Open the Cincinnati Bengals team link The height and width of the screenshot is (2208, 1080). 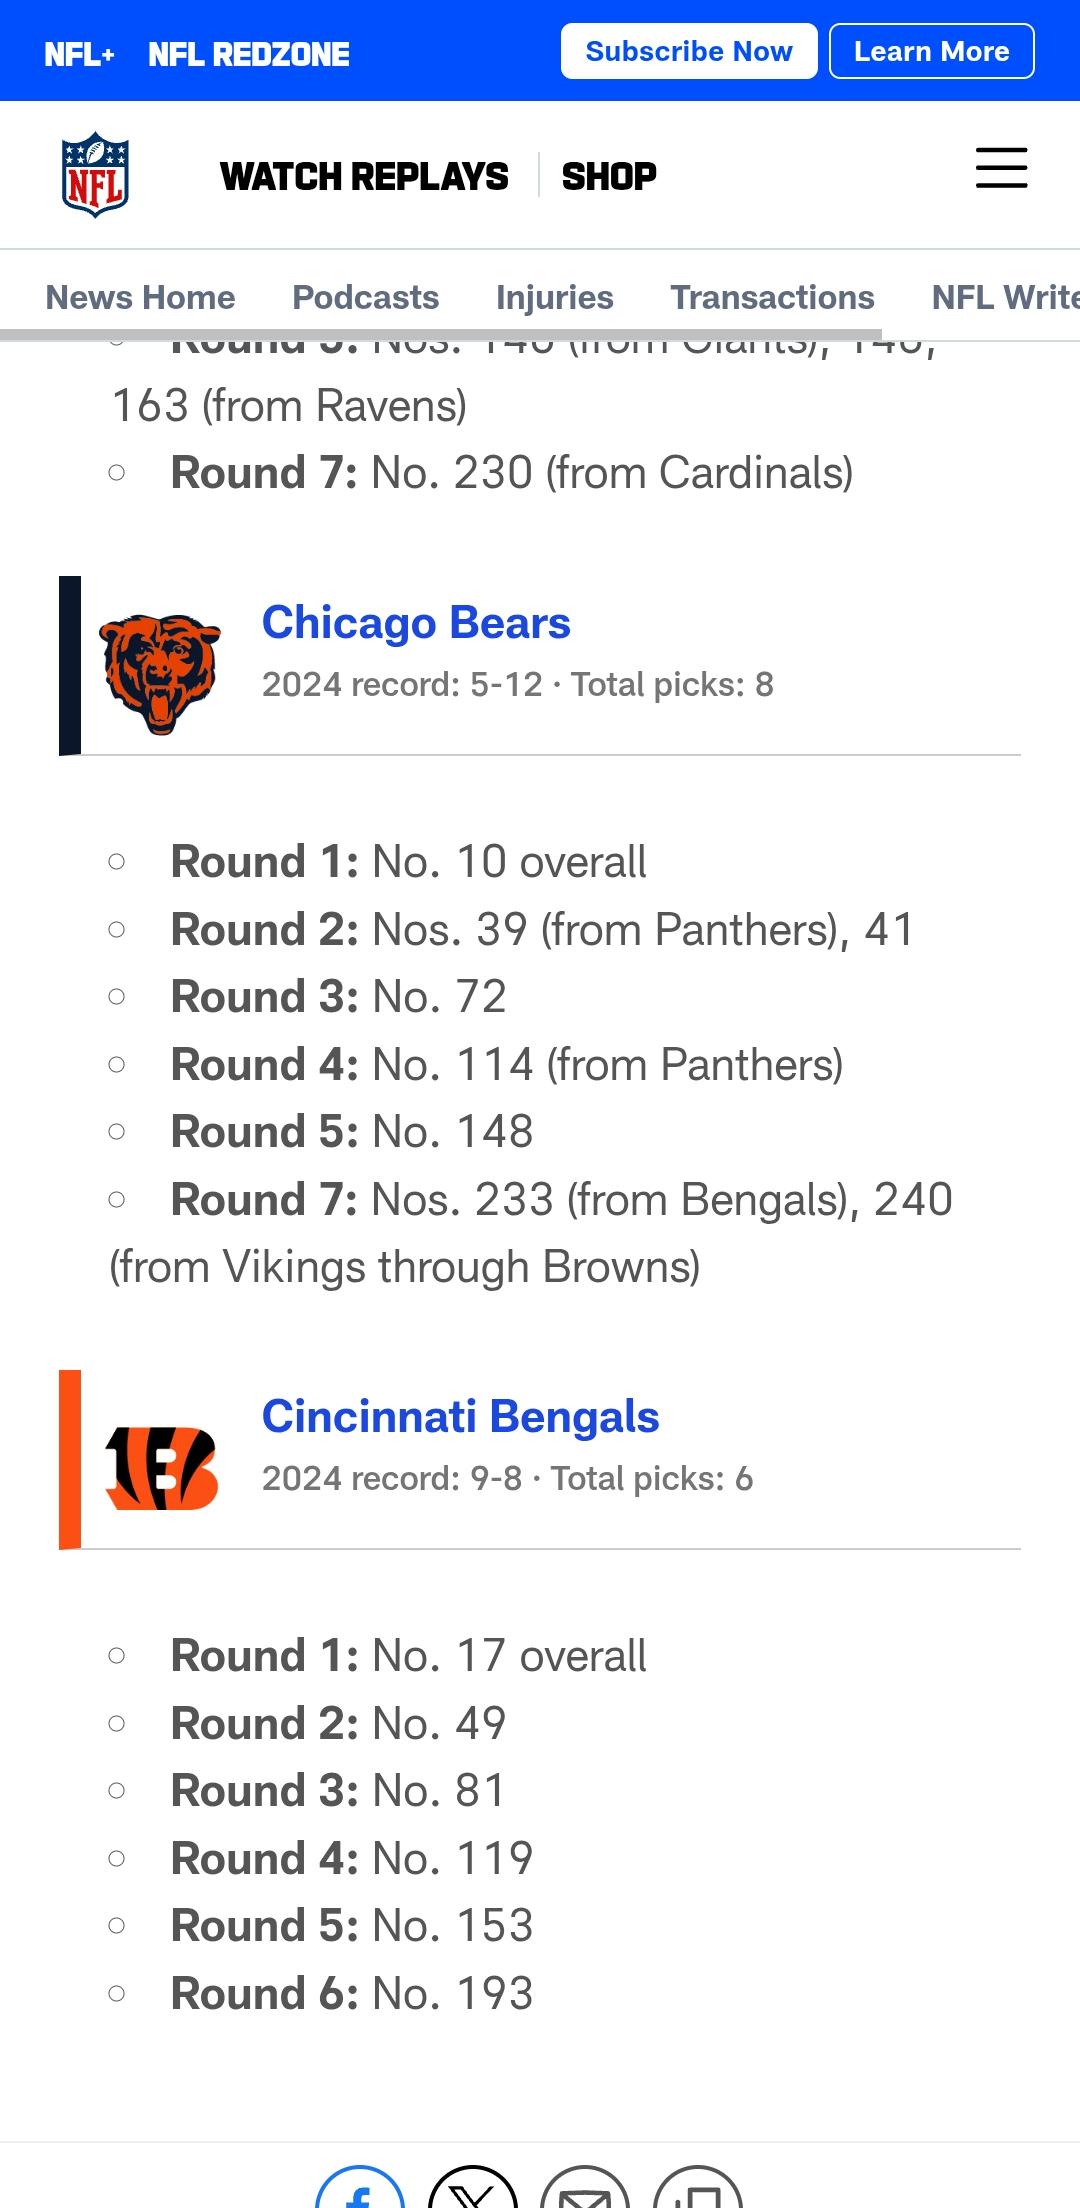click(x=460, y=1417)
